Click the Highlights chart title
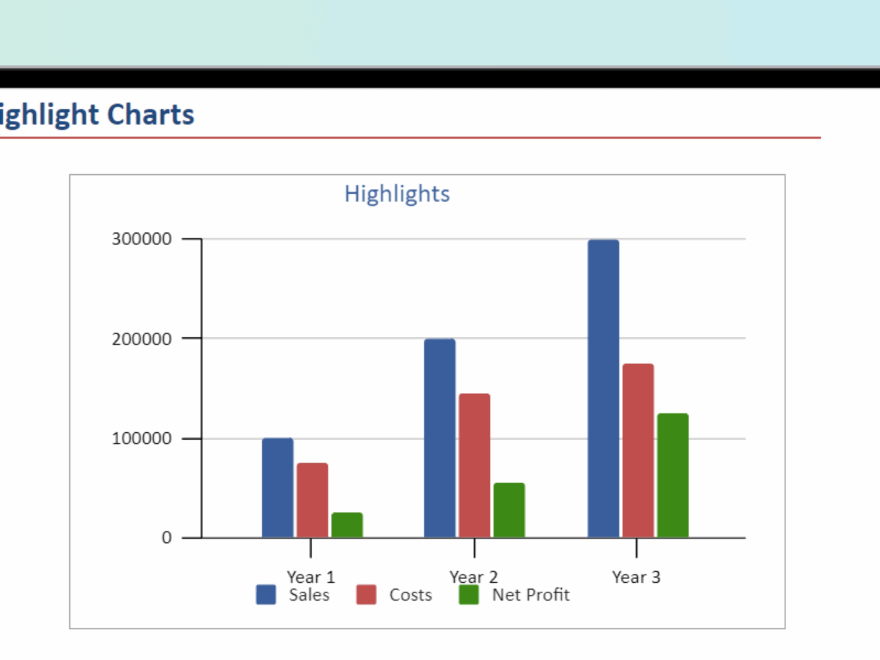Image resolution: width=880 pixels, height=660 pixels. coord(397,194)
